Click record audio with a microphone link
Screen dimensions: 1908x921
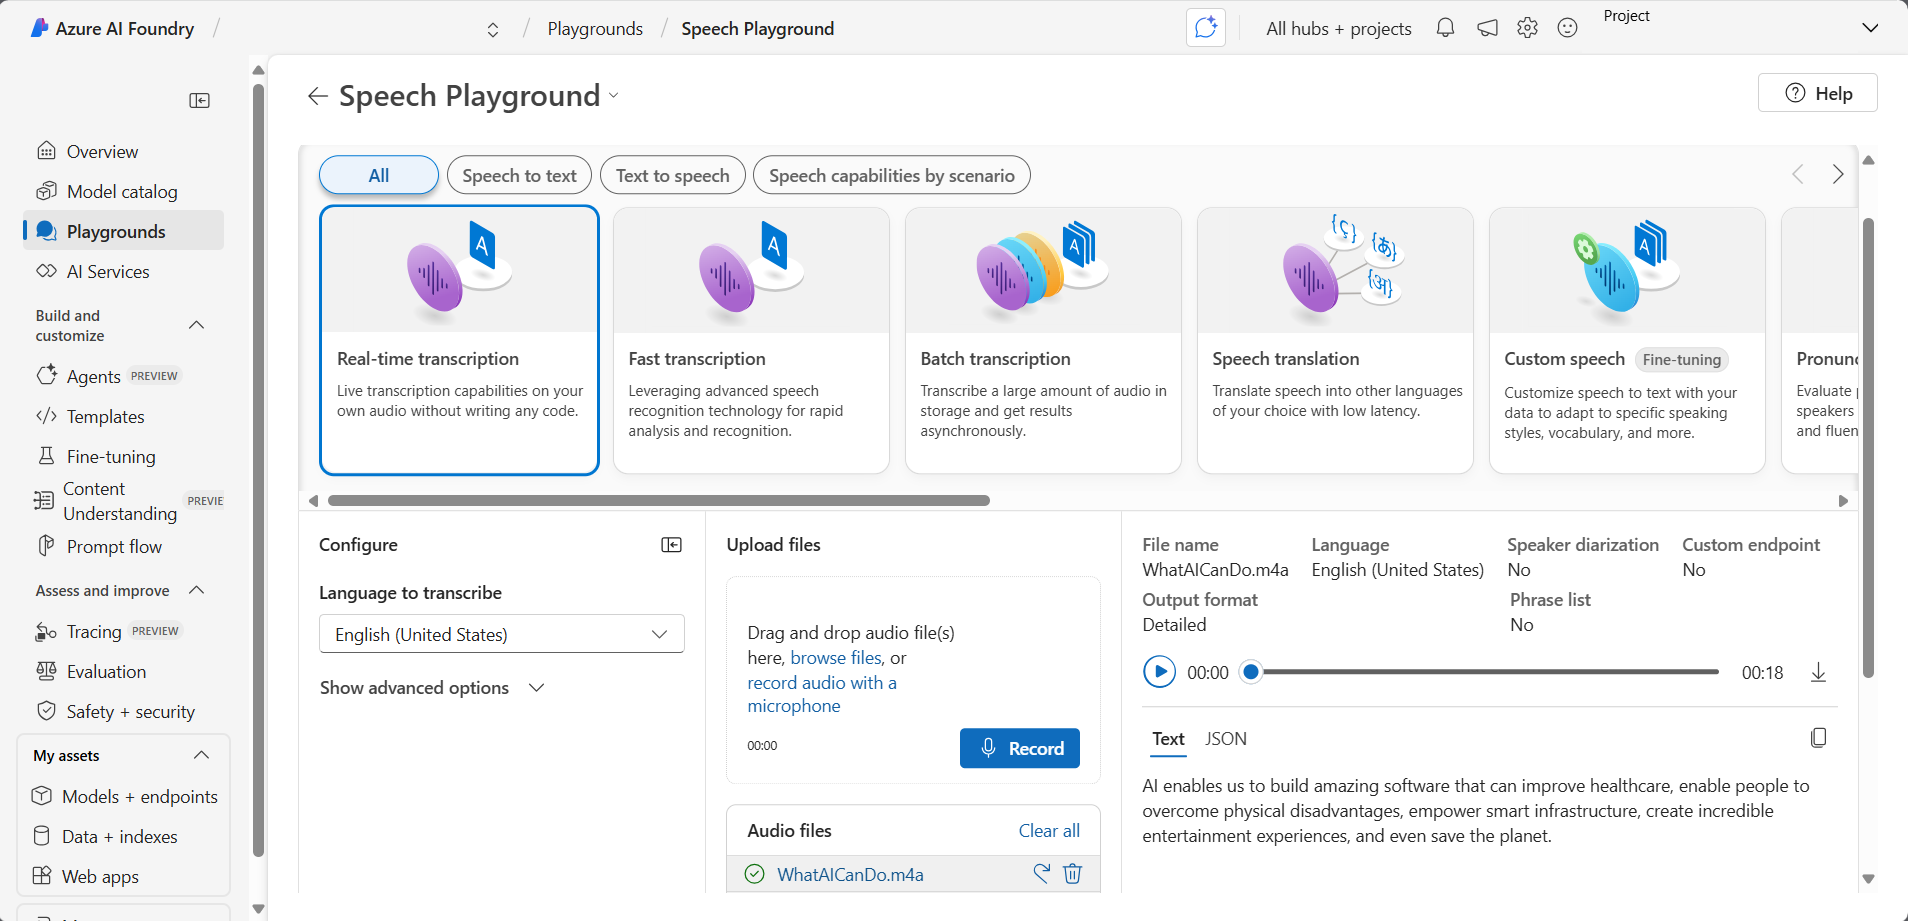tap(822, 694)
